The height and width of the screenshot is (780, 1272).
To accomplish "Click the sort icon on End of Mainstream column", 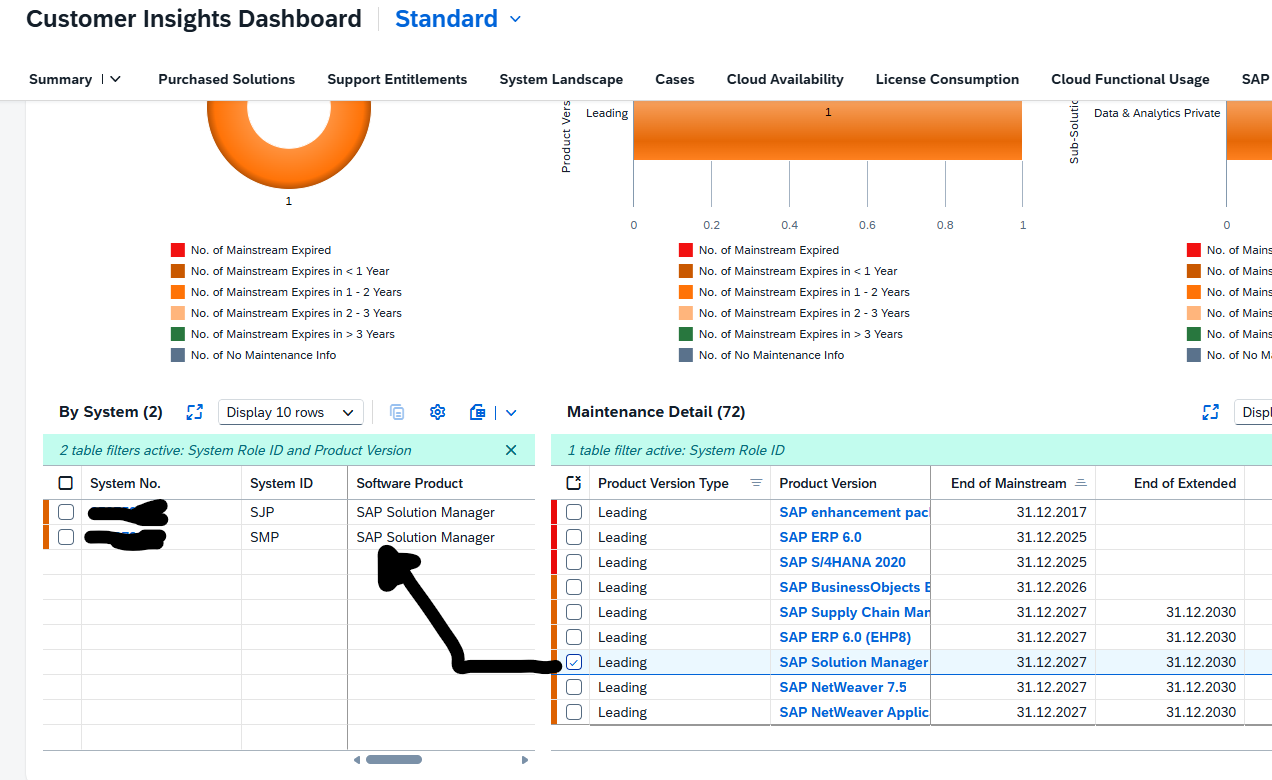I will [x=1080, y=483].
